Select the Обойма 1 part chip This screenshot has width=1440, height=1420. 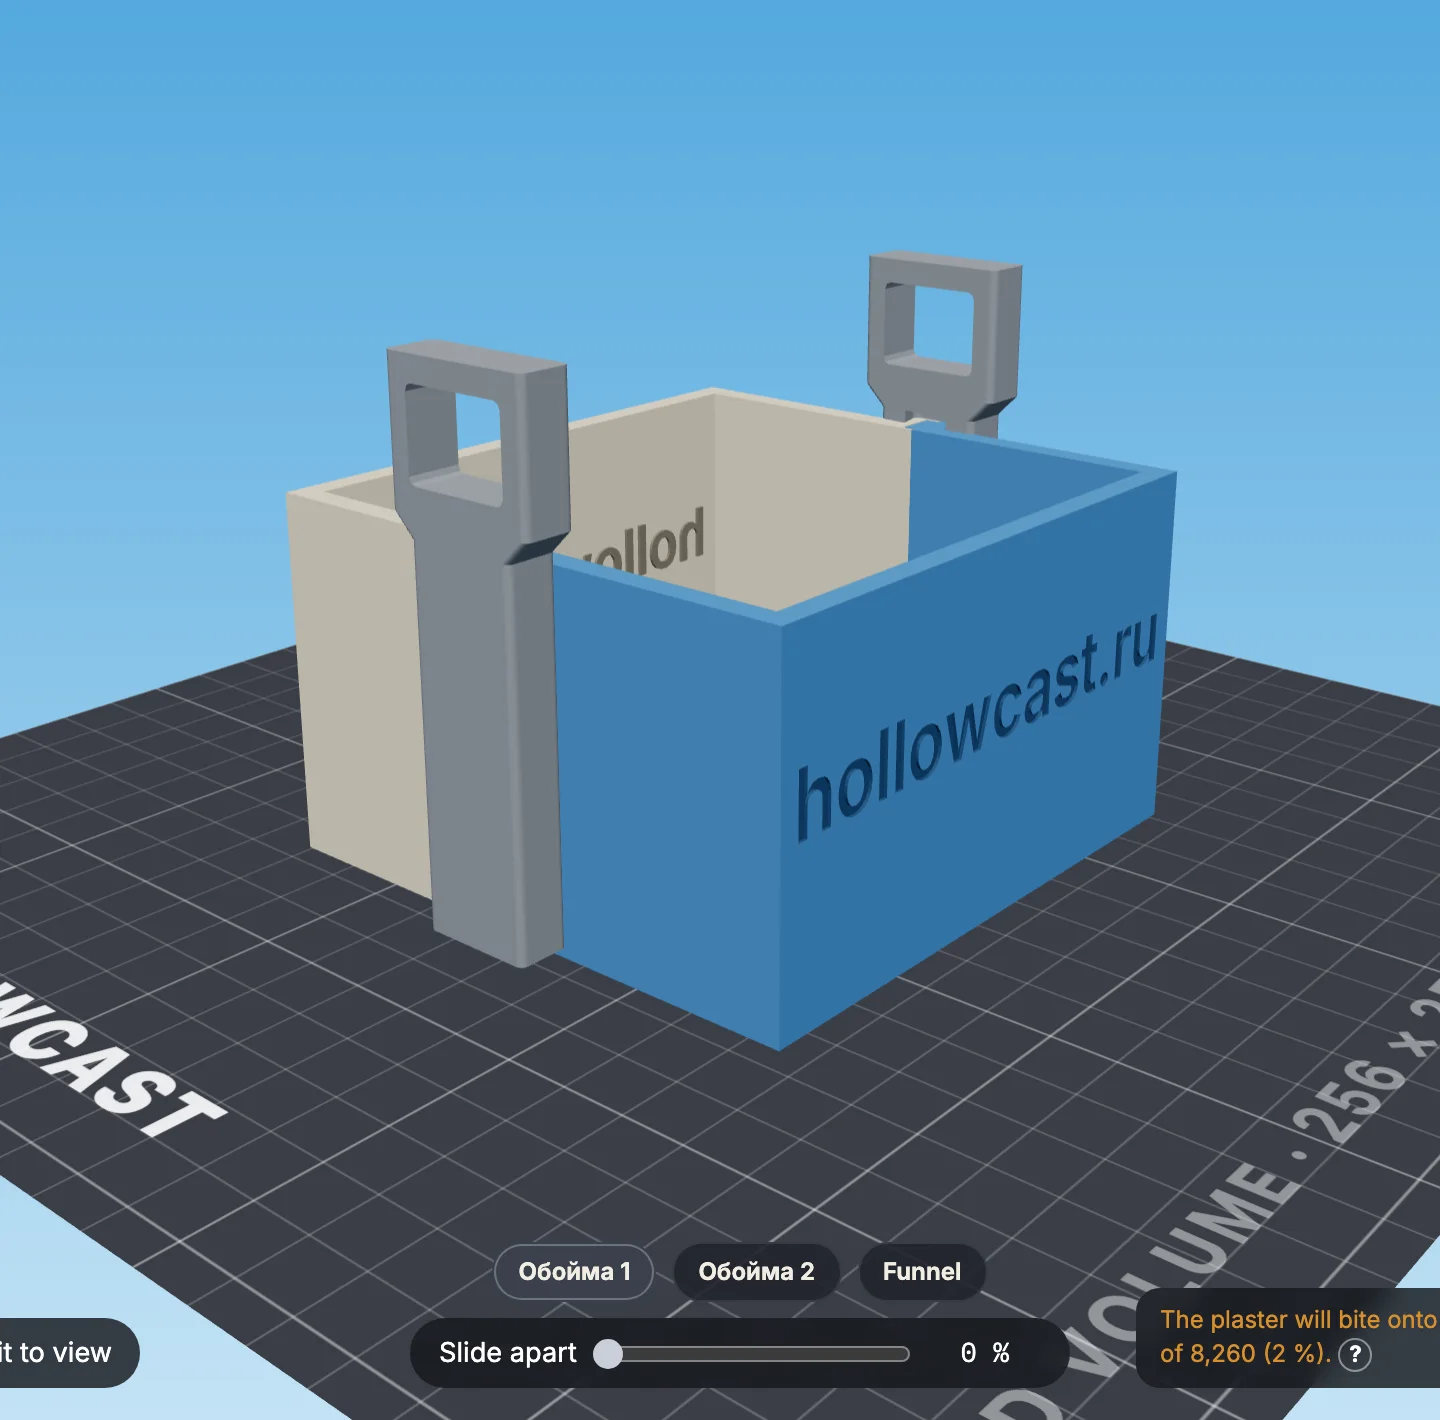point(574,1272)
